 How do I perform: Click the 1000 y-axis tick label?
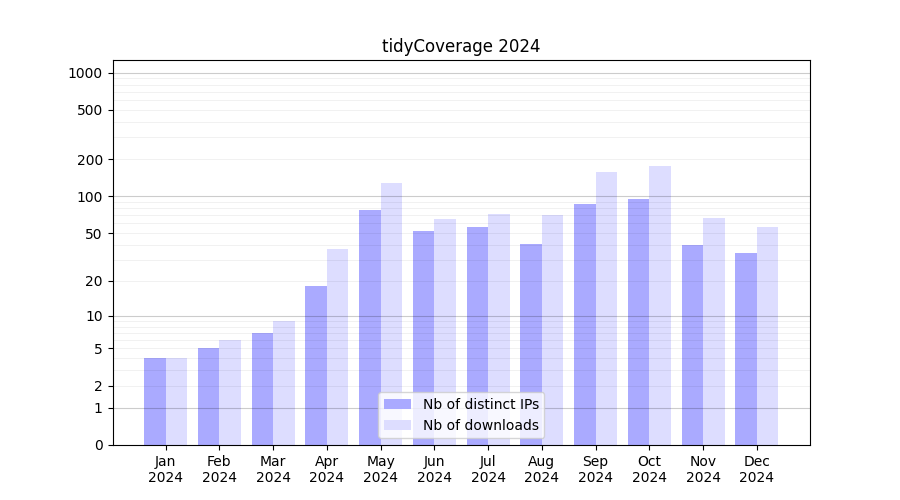pyautogui.click(x=85, y=73)
